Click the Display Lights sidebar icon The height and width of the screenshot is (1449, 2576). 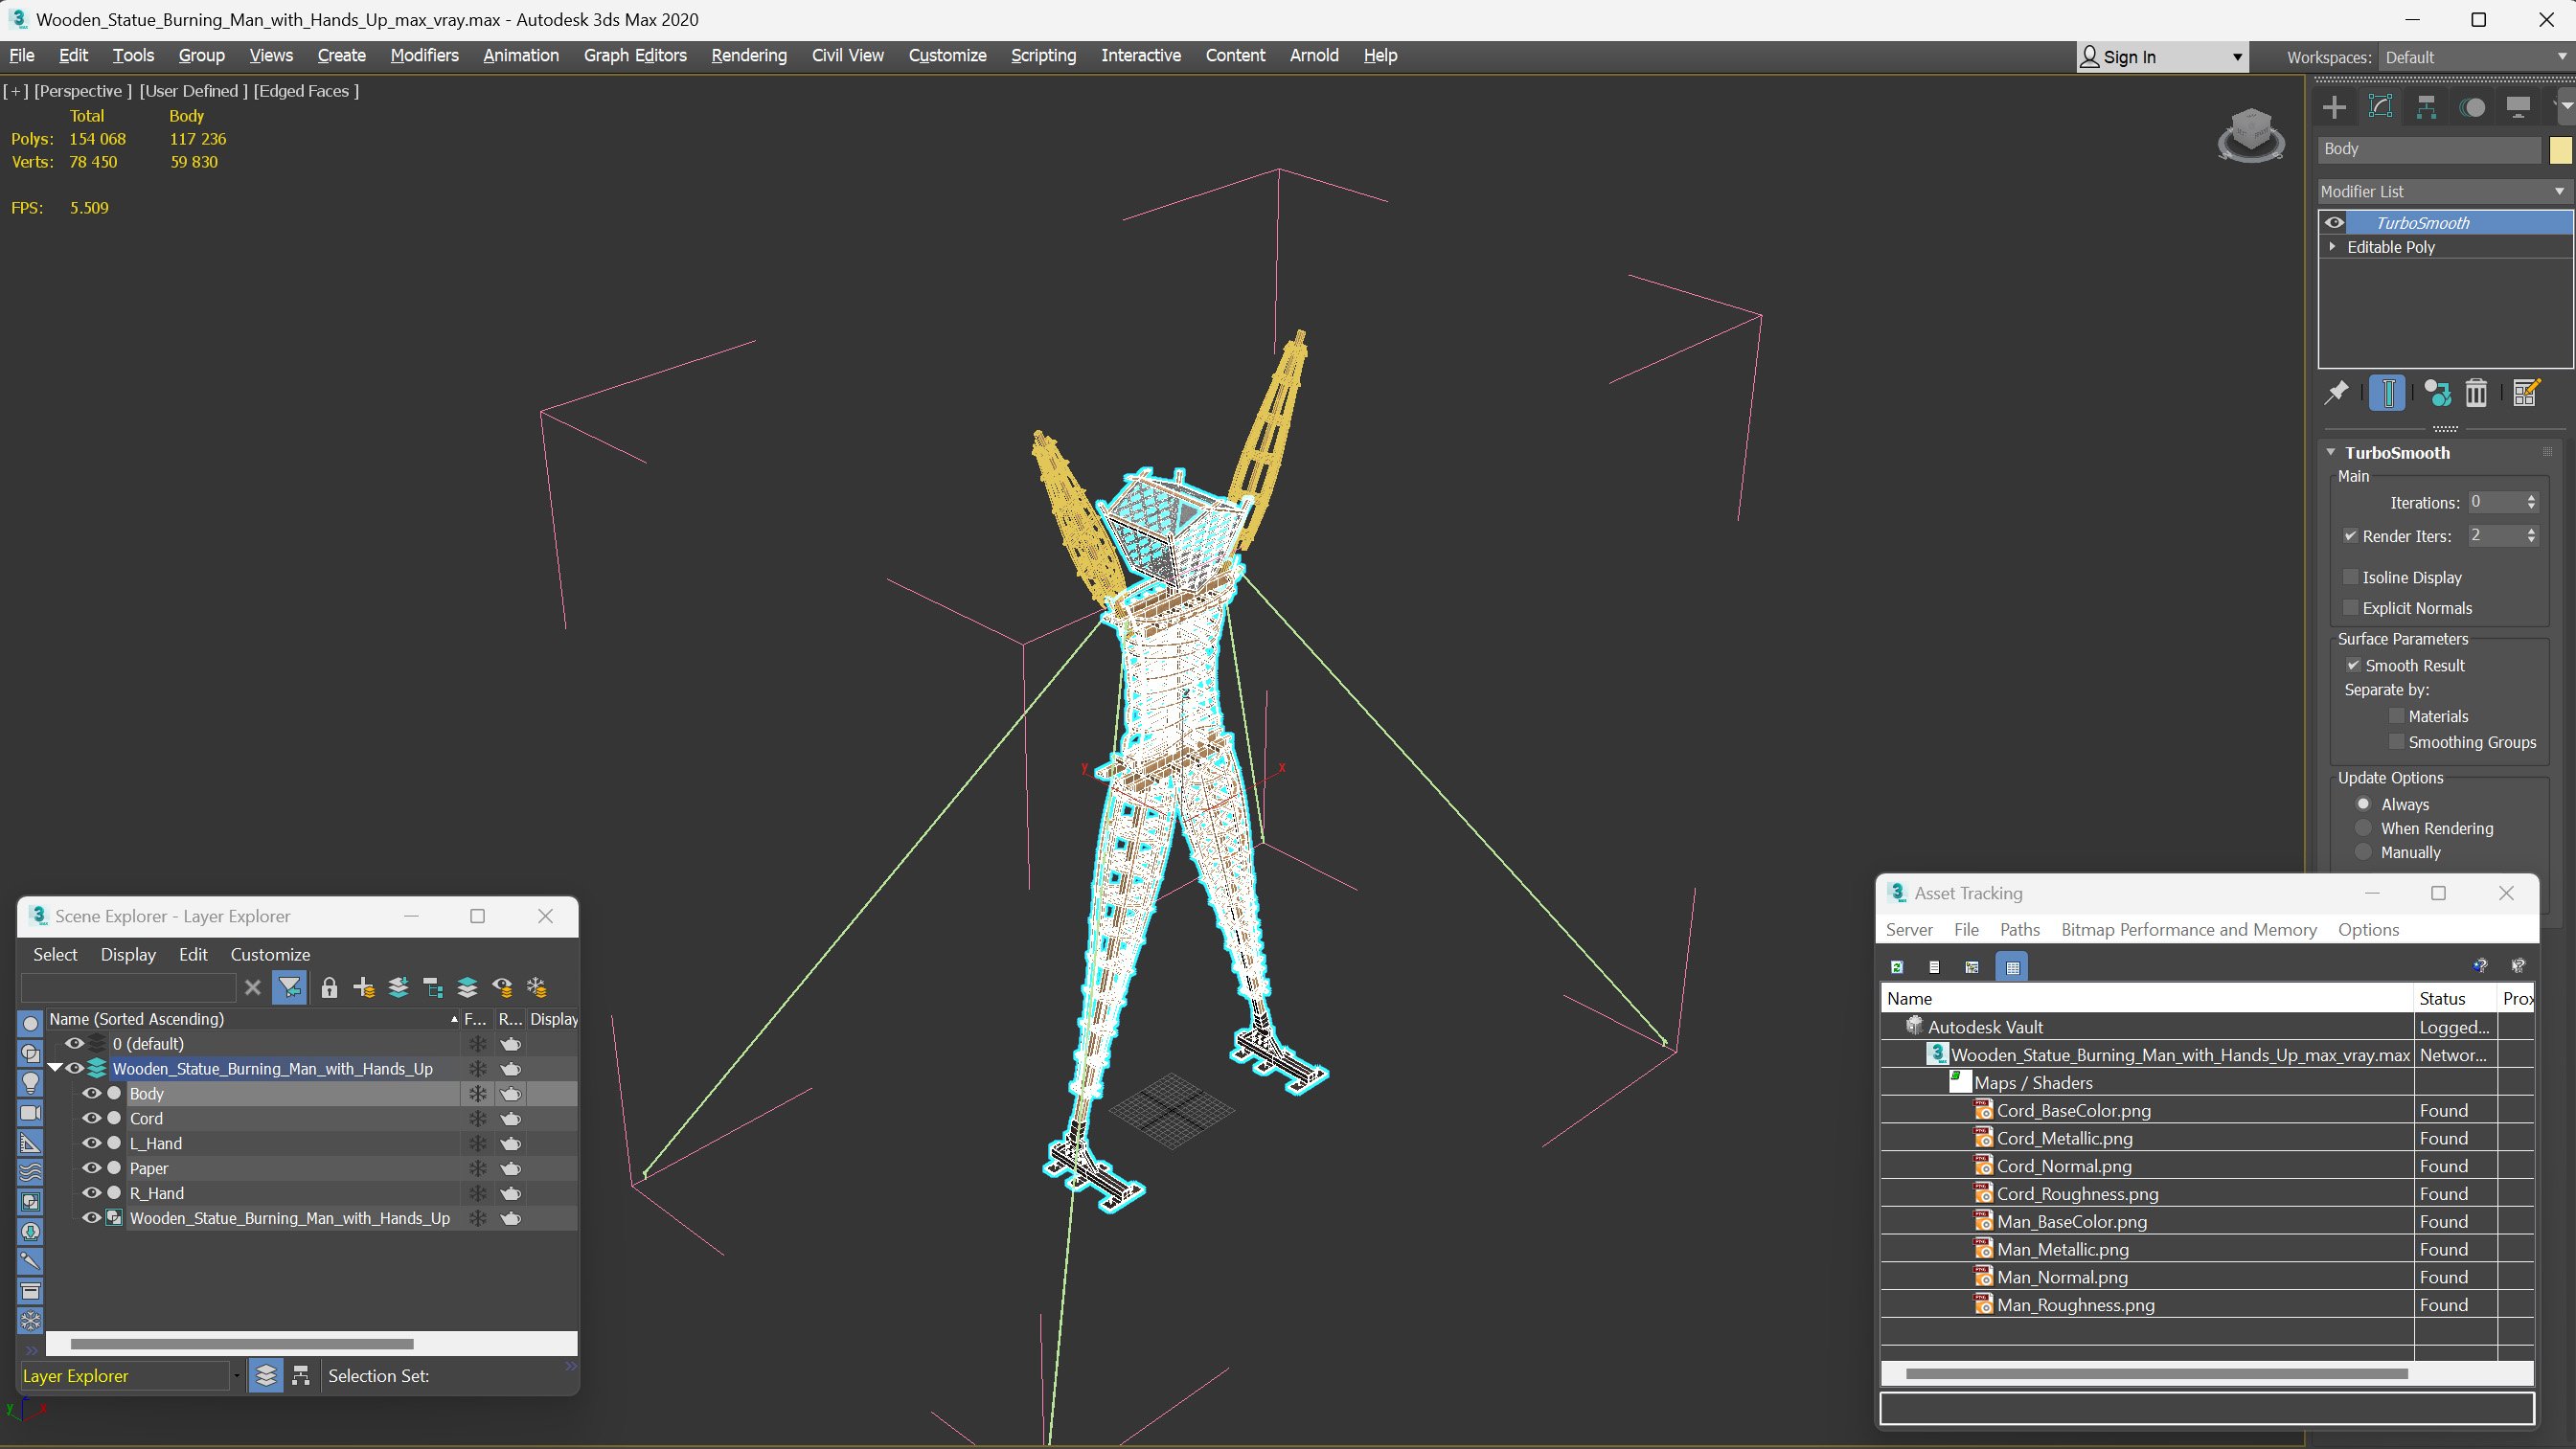pyautogui.click(x=31, y=1083)
